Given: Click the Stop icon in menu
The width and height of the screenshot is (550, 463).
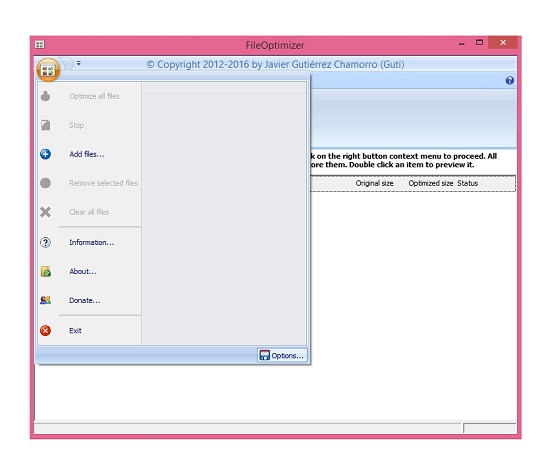Looking at the screenshot, I should point(46,125).
